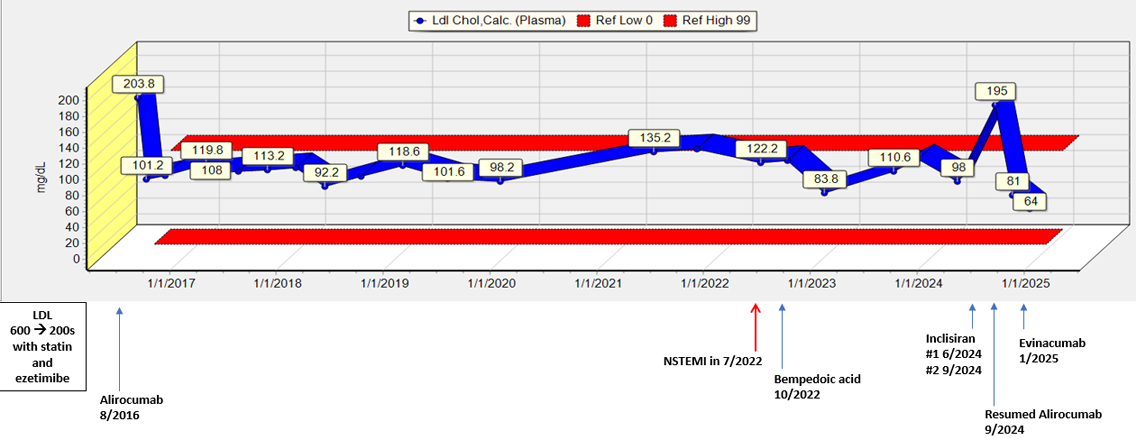This screenshot has width=1136, height=440.
Task: Select the Ref Low 0 red swatch
Action: click(588, 20)
